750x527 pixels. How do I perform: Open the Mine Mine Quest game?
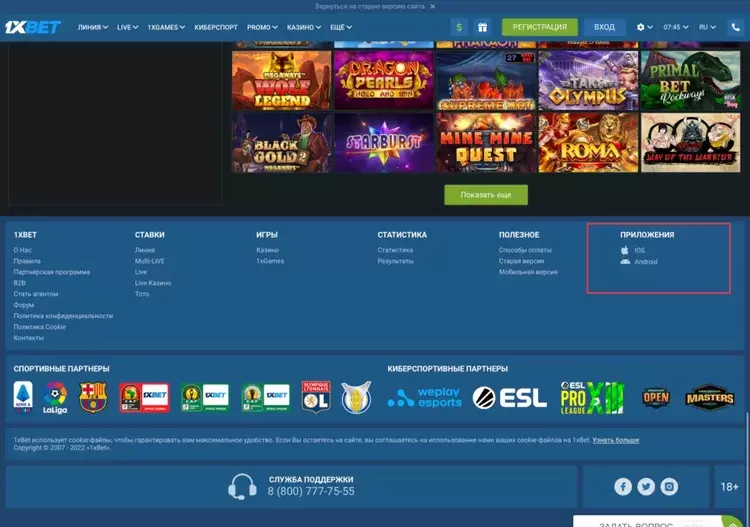point(486,143)
